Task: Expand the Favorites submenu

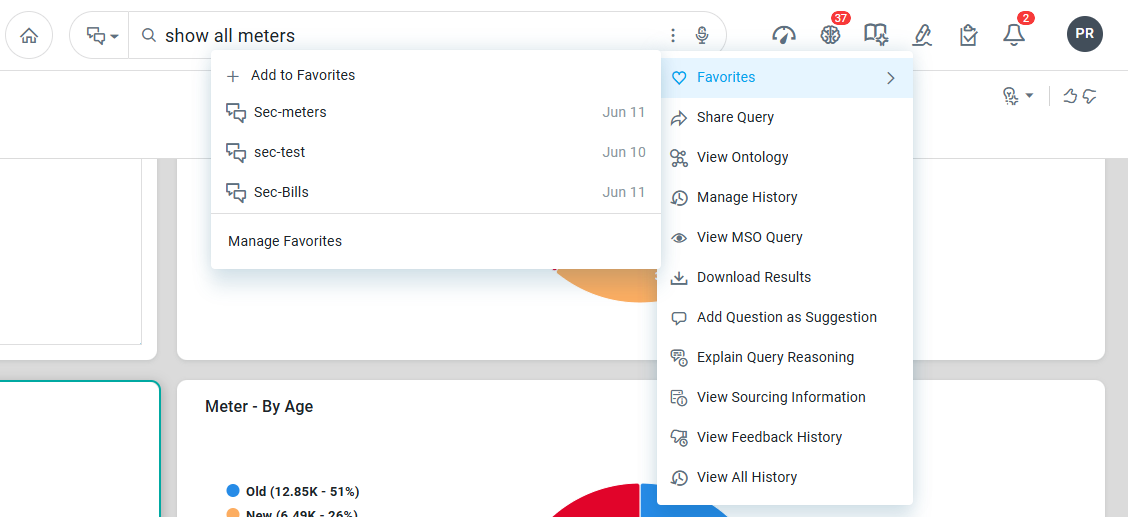Action: [x=785, y=77]
